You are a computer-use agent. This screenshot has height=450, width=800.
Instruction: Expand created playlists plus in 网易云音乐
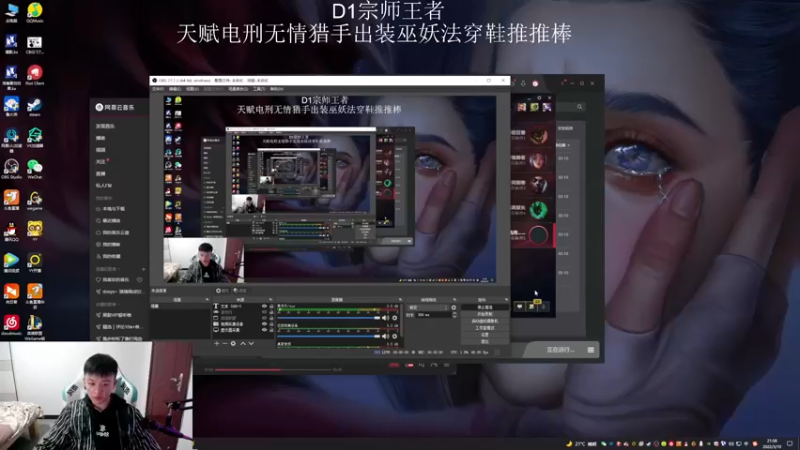pos(143,269)
